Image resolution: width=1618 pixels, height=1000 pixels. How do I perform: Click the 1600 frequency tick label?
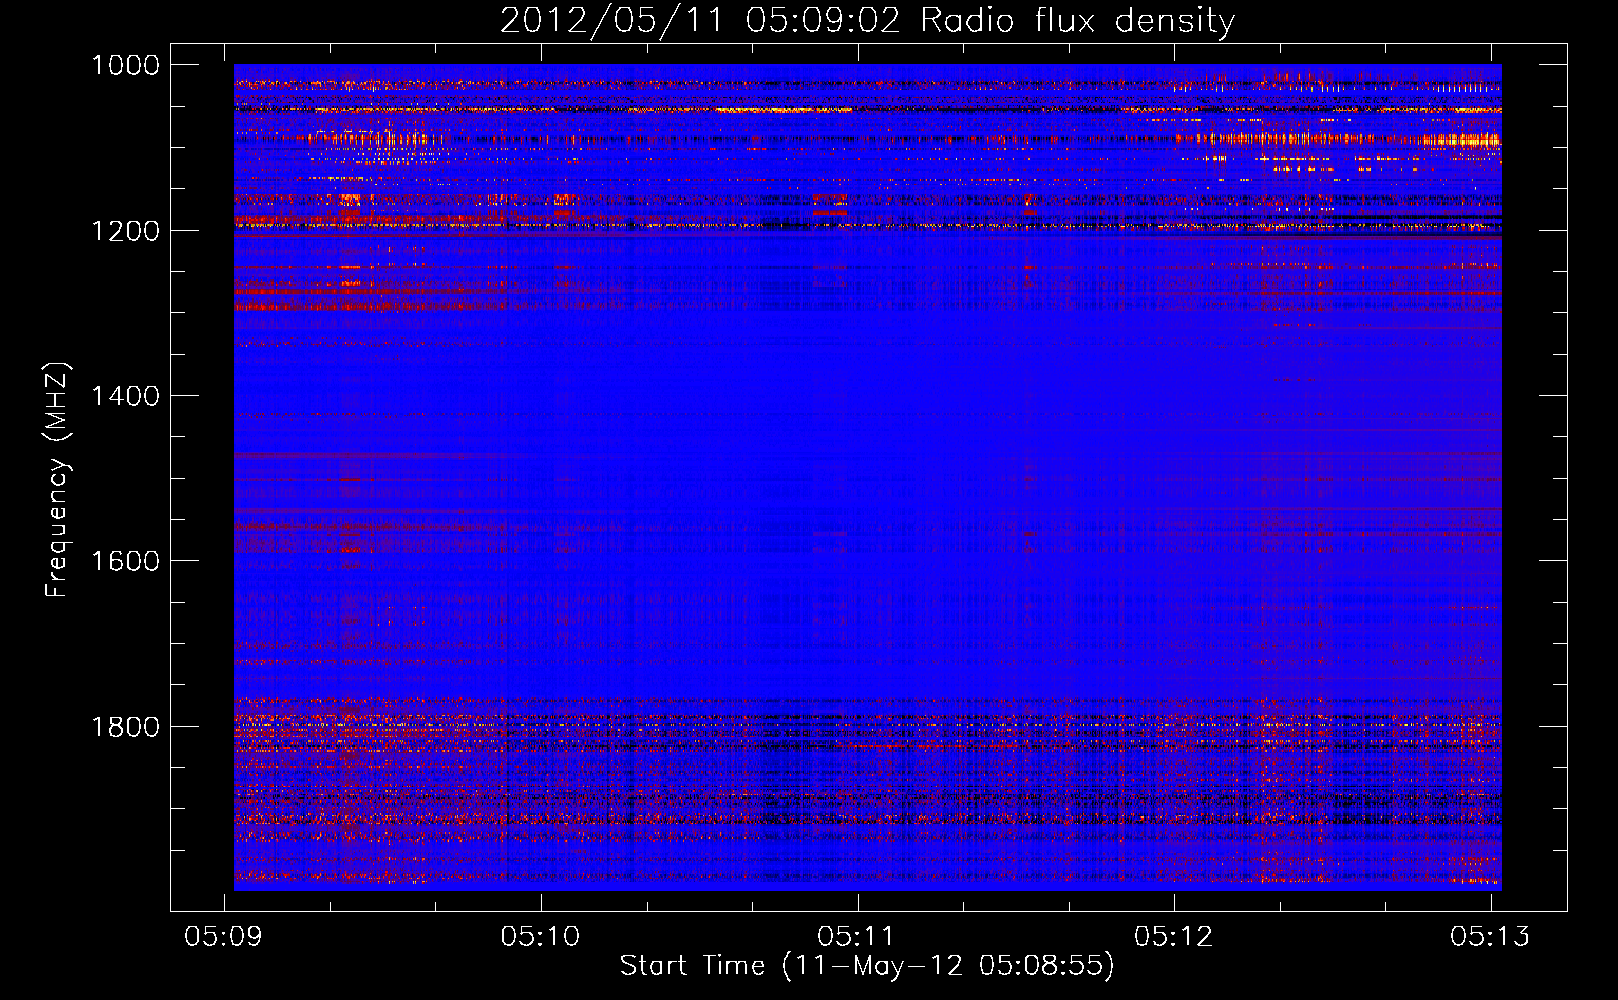click(125, 561)
